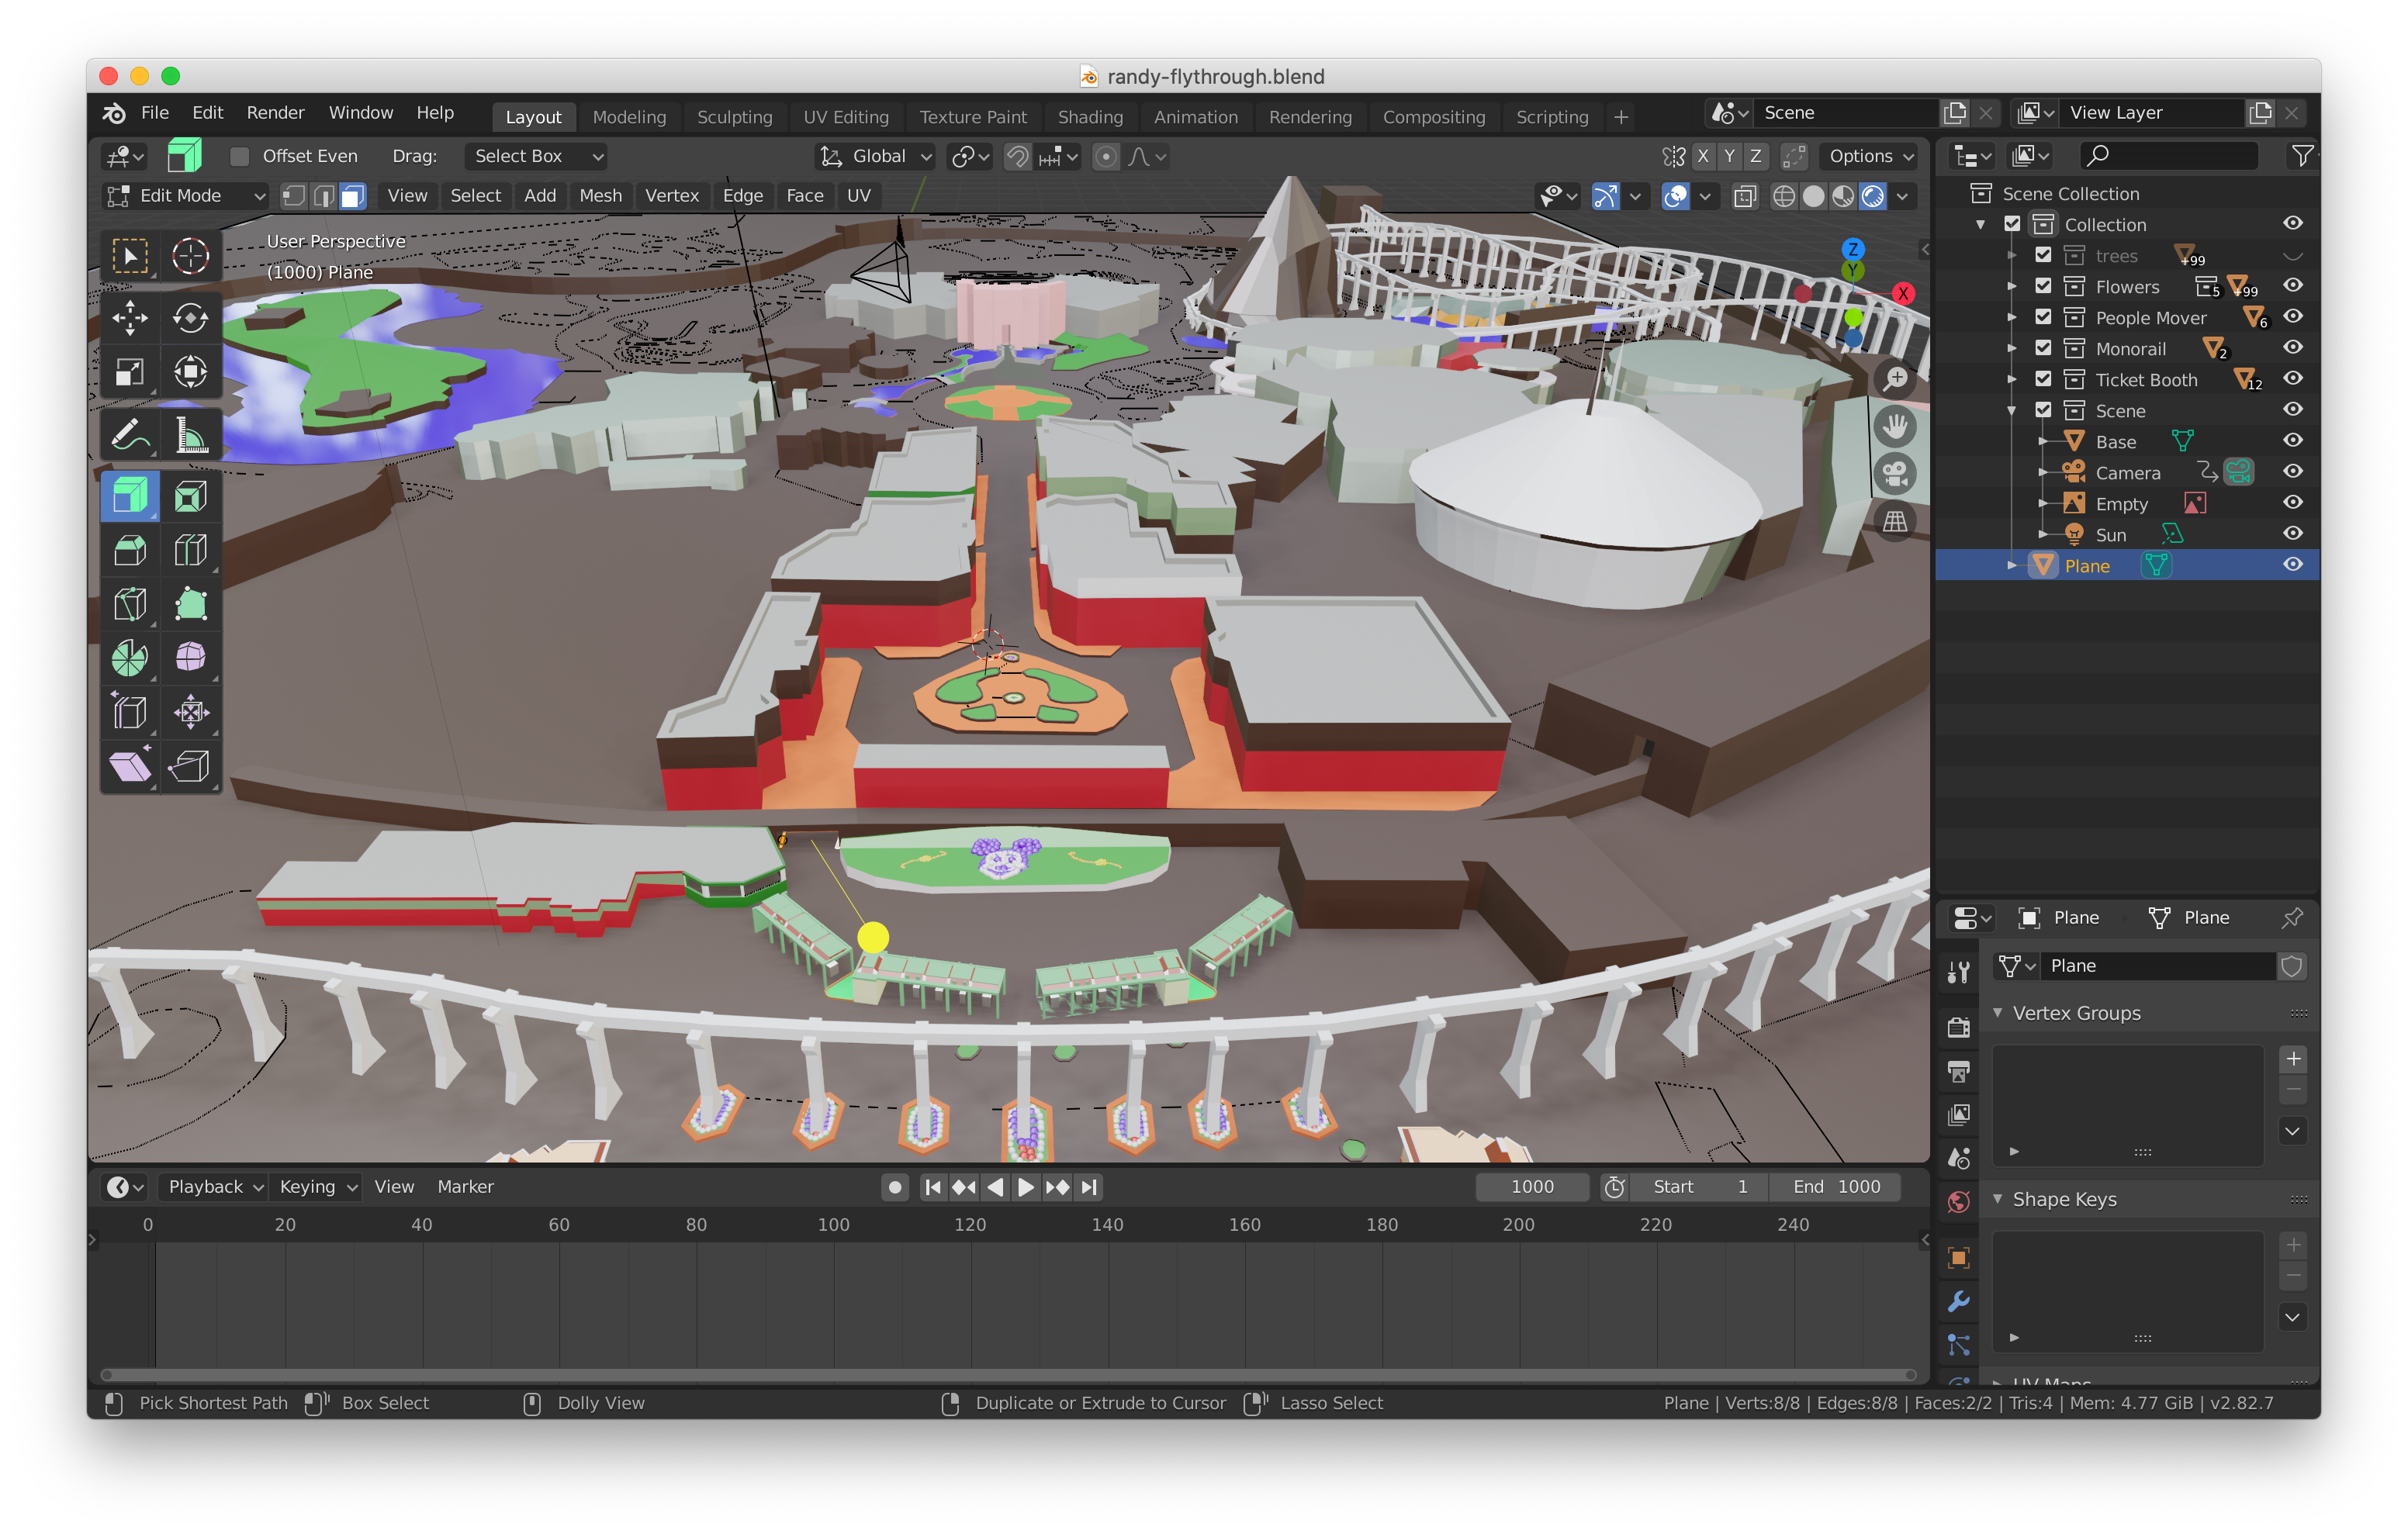Click the current frame field 1000
The height and width of the screenshot is (1534, 2408).
click(1532, 1187)
